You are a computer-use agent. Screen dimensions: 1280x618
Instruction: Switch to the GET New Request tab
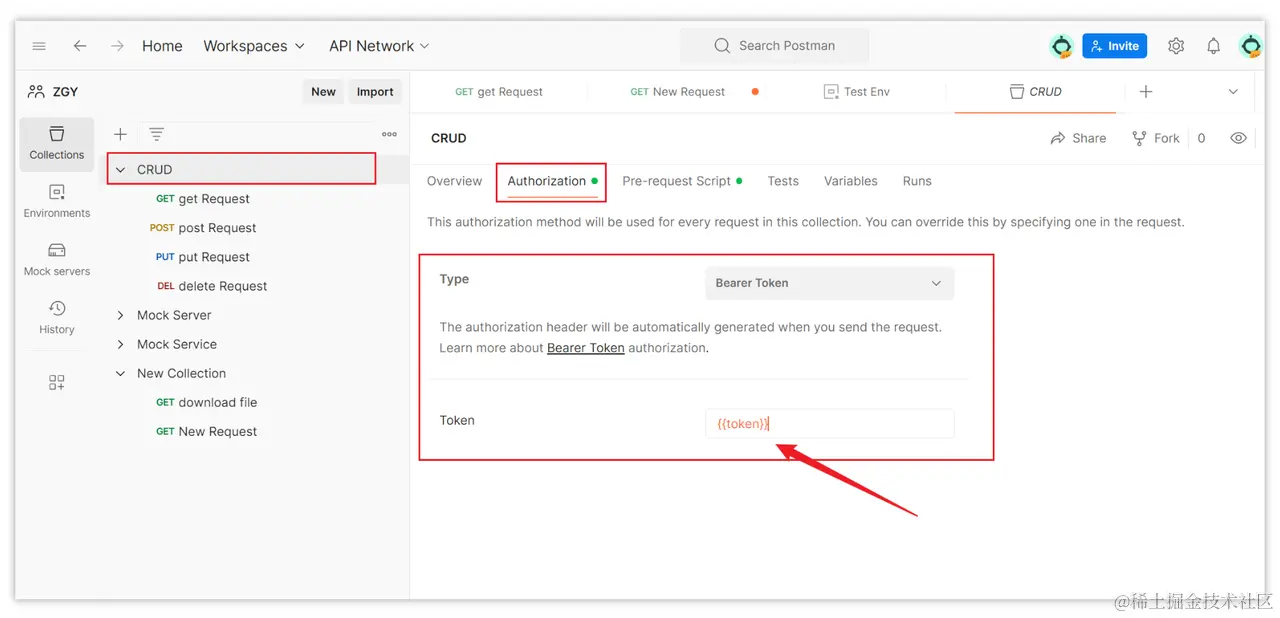pyautogui.click(x=678, y=91)
